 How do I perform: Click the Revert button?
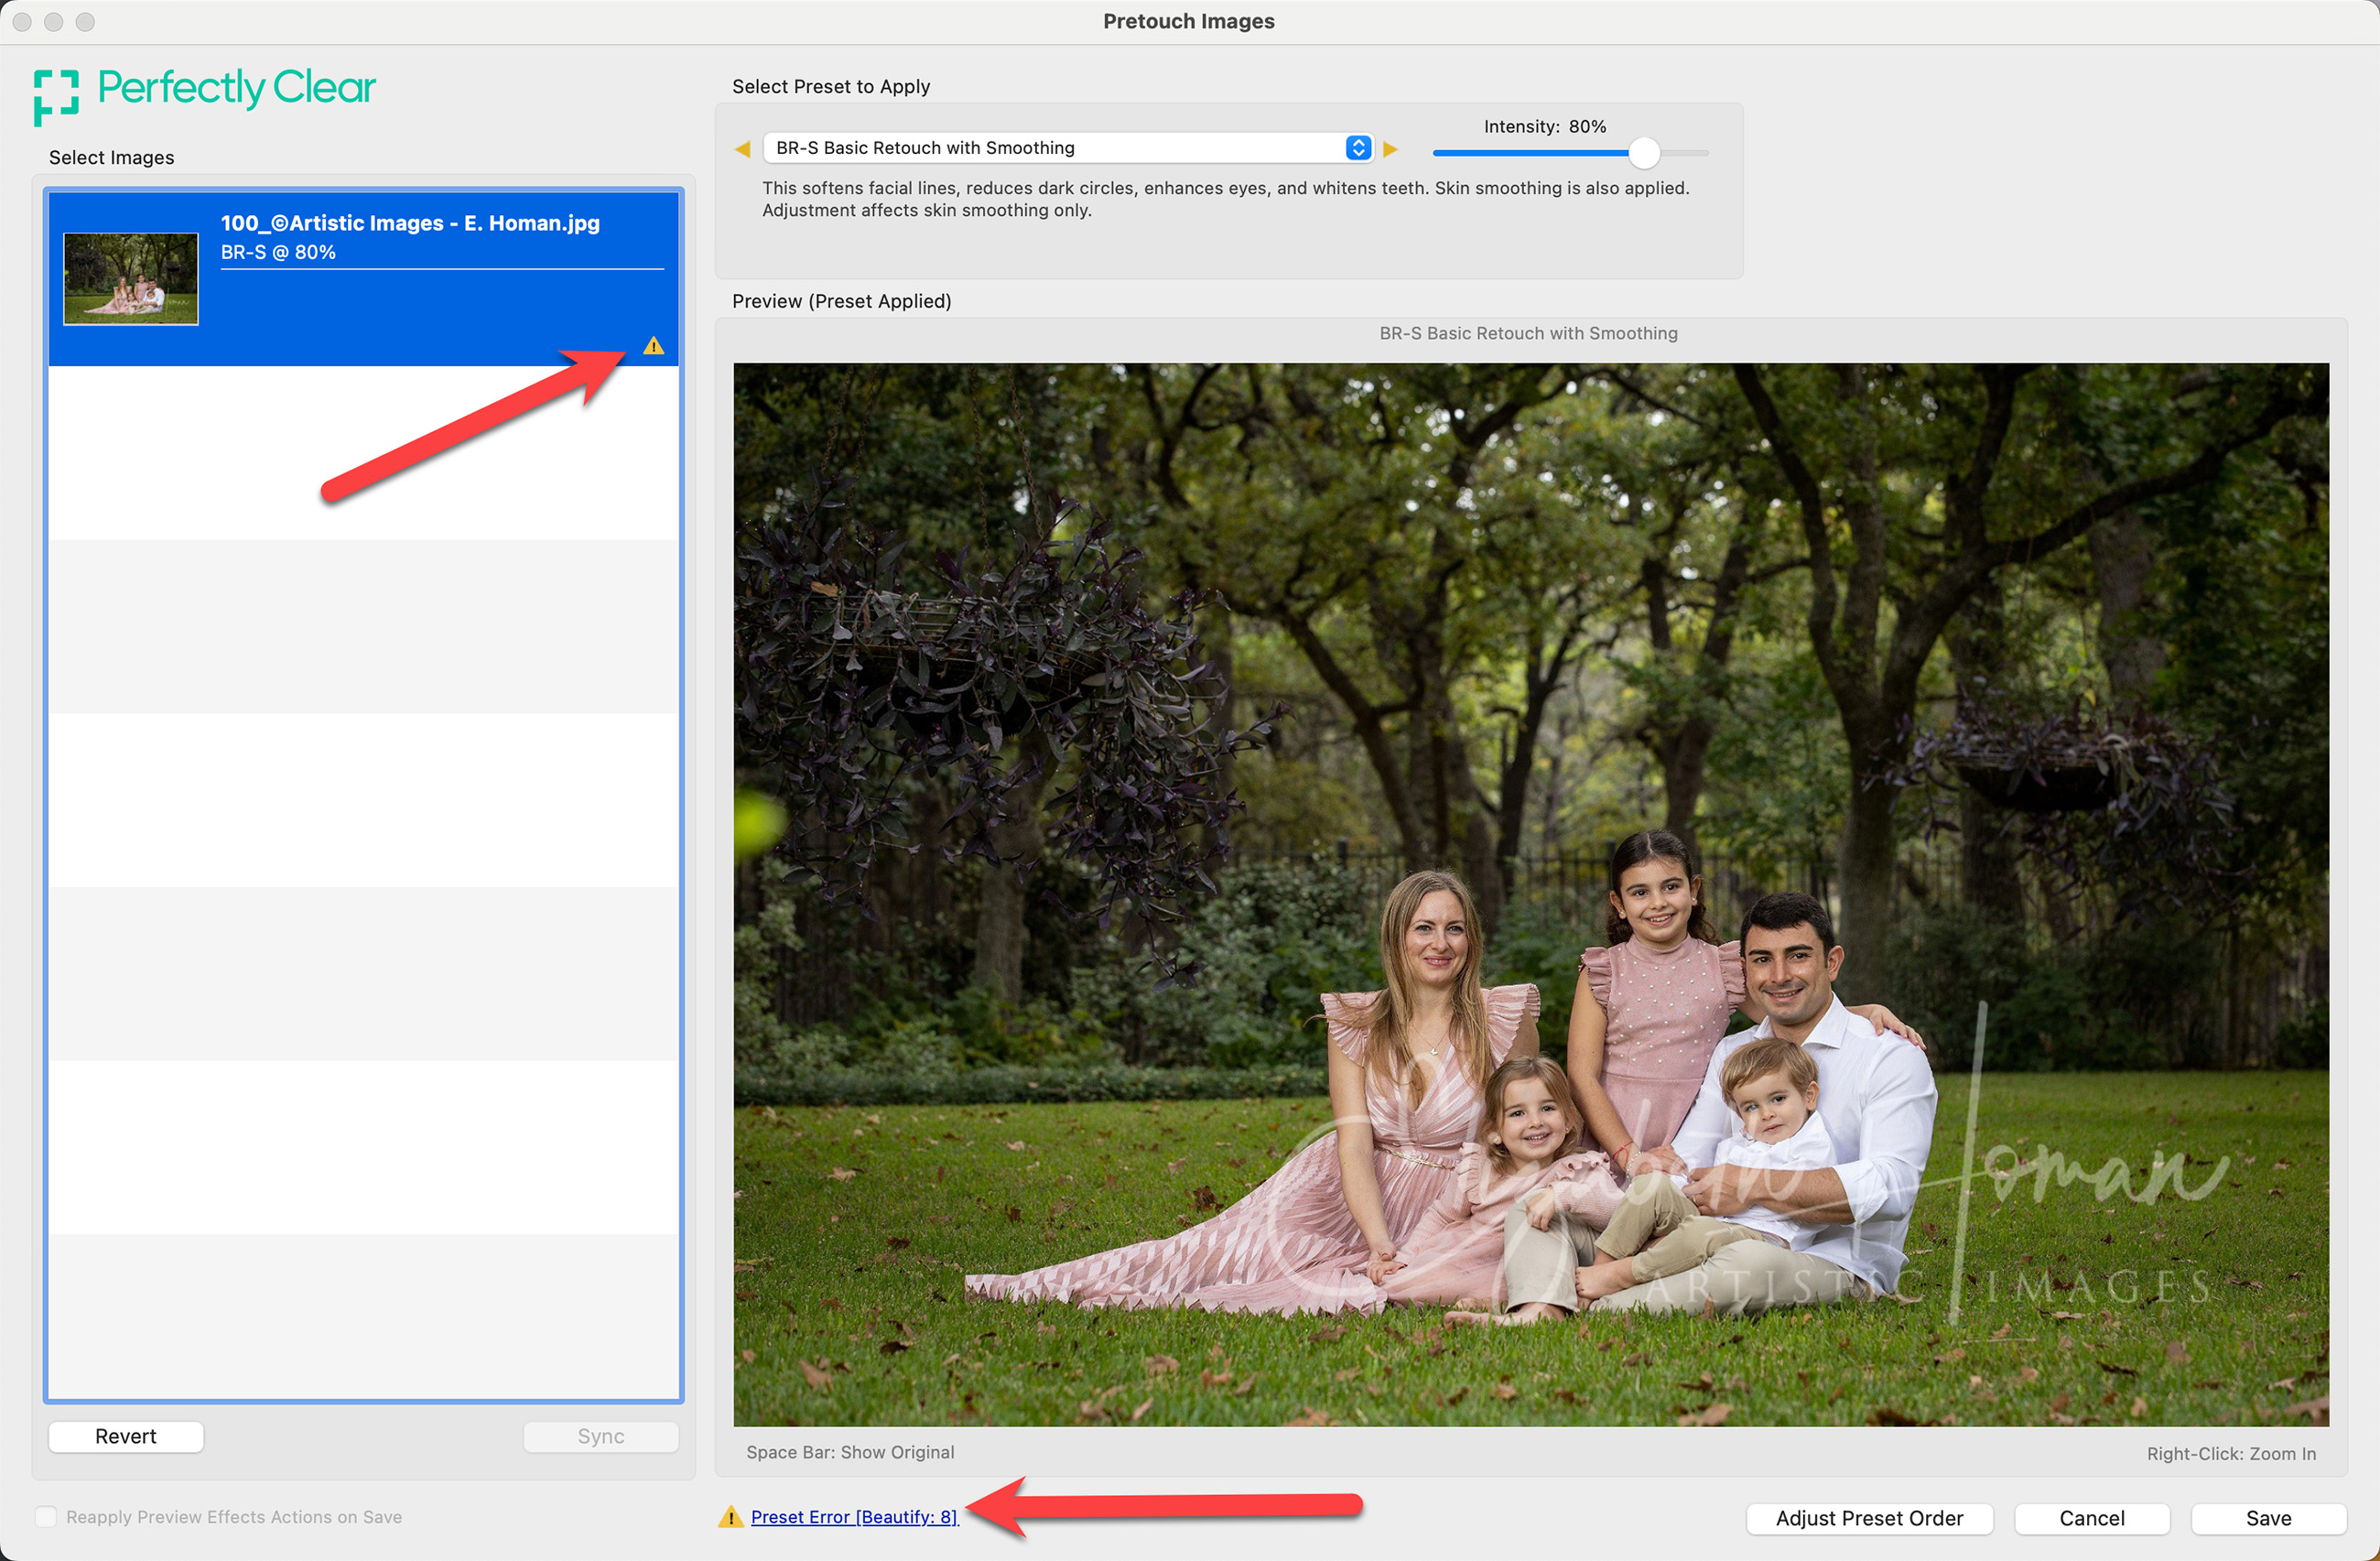pyautogui.click(x=126, y=1436)
